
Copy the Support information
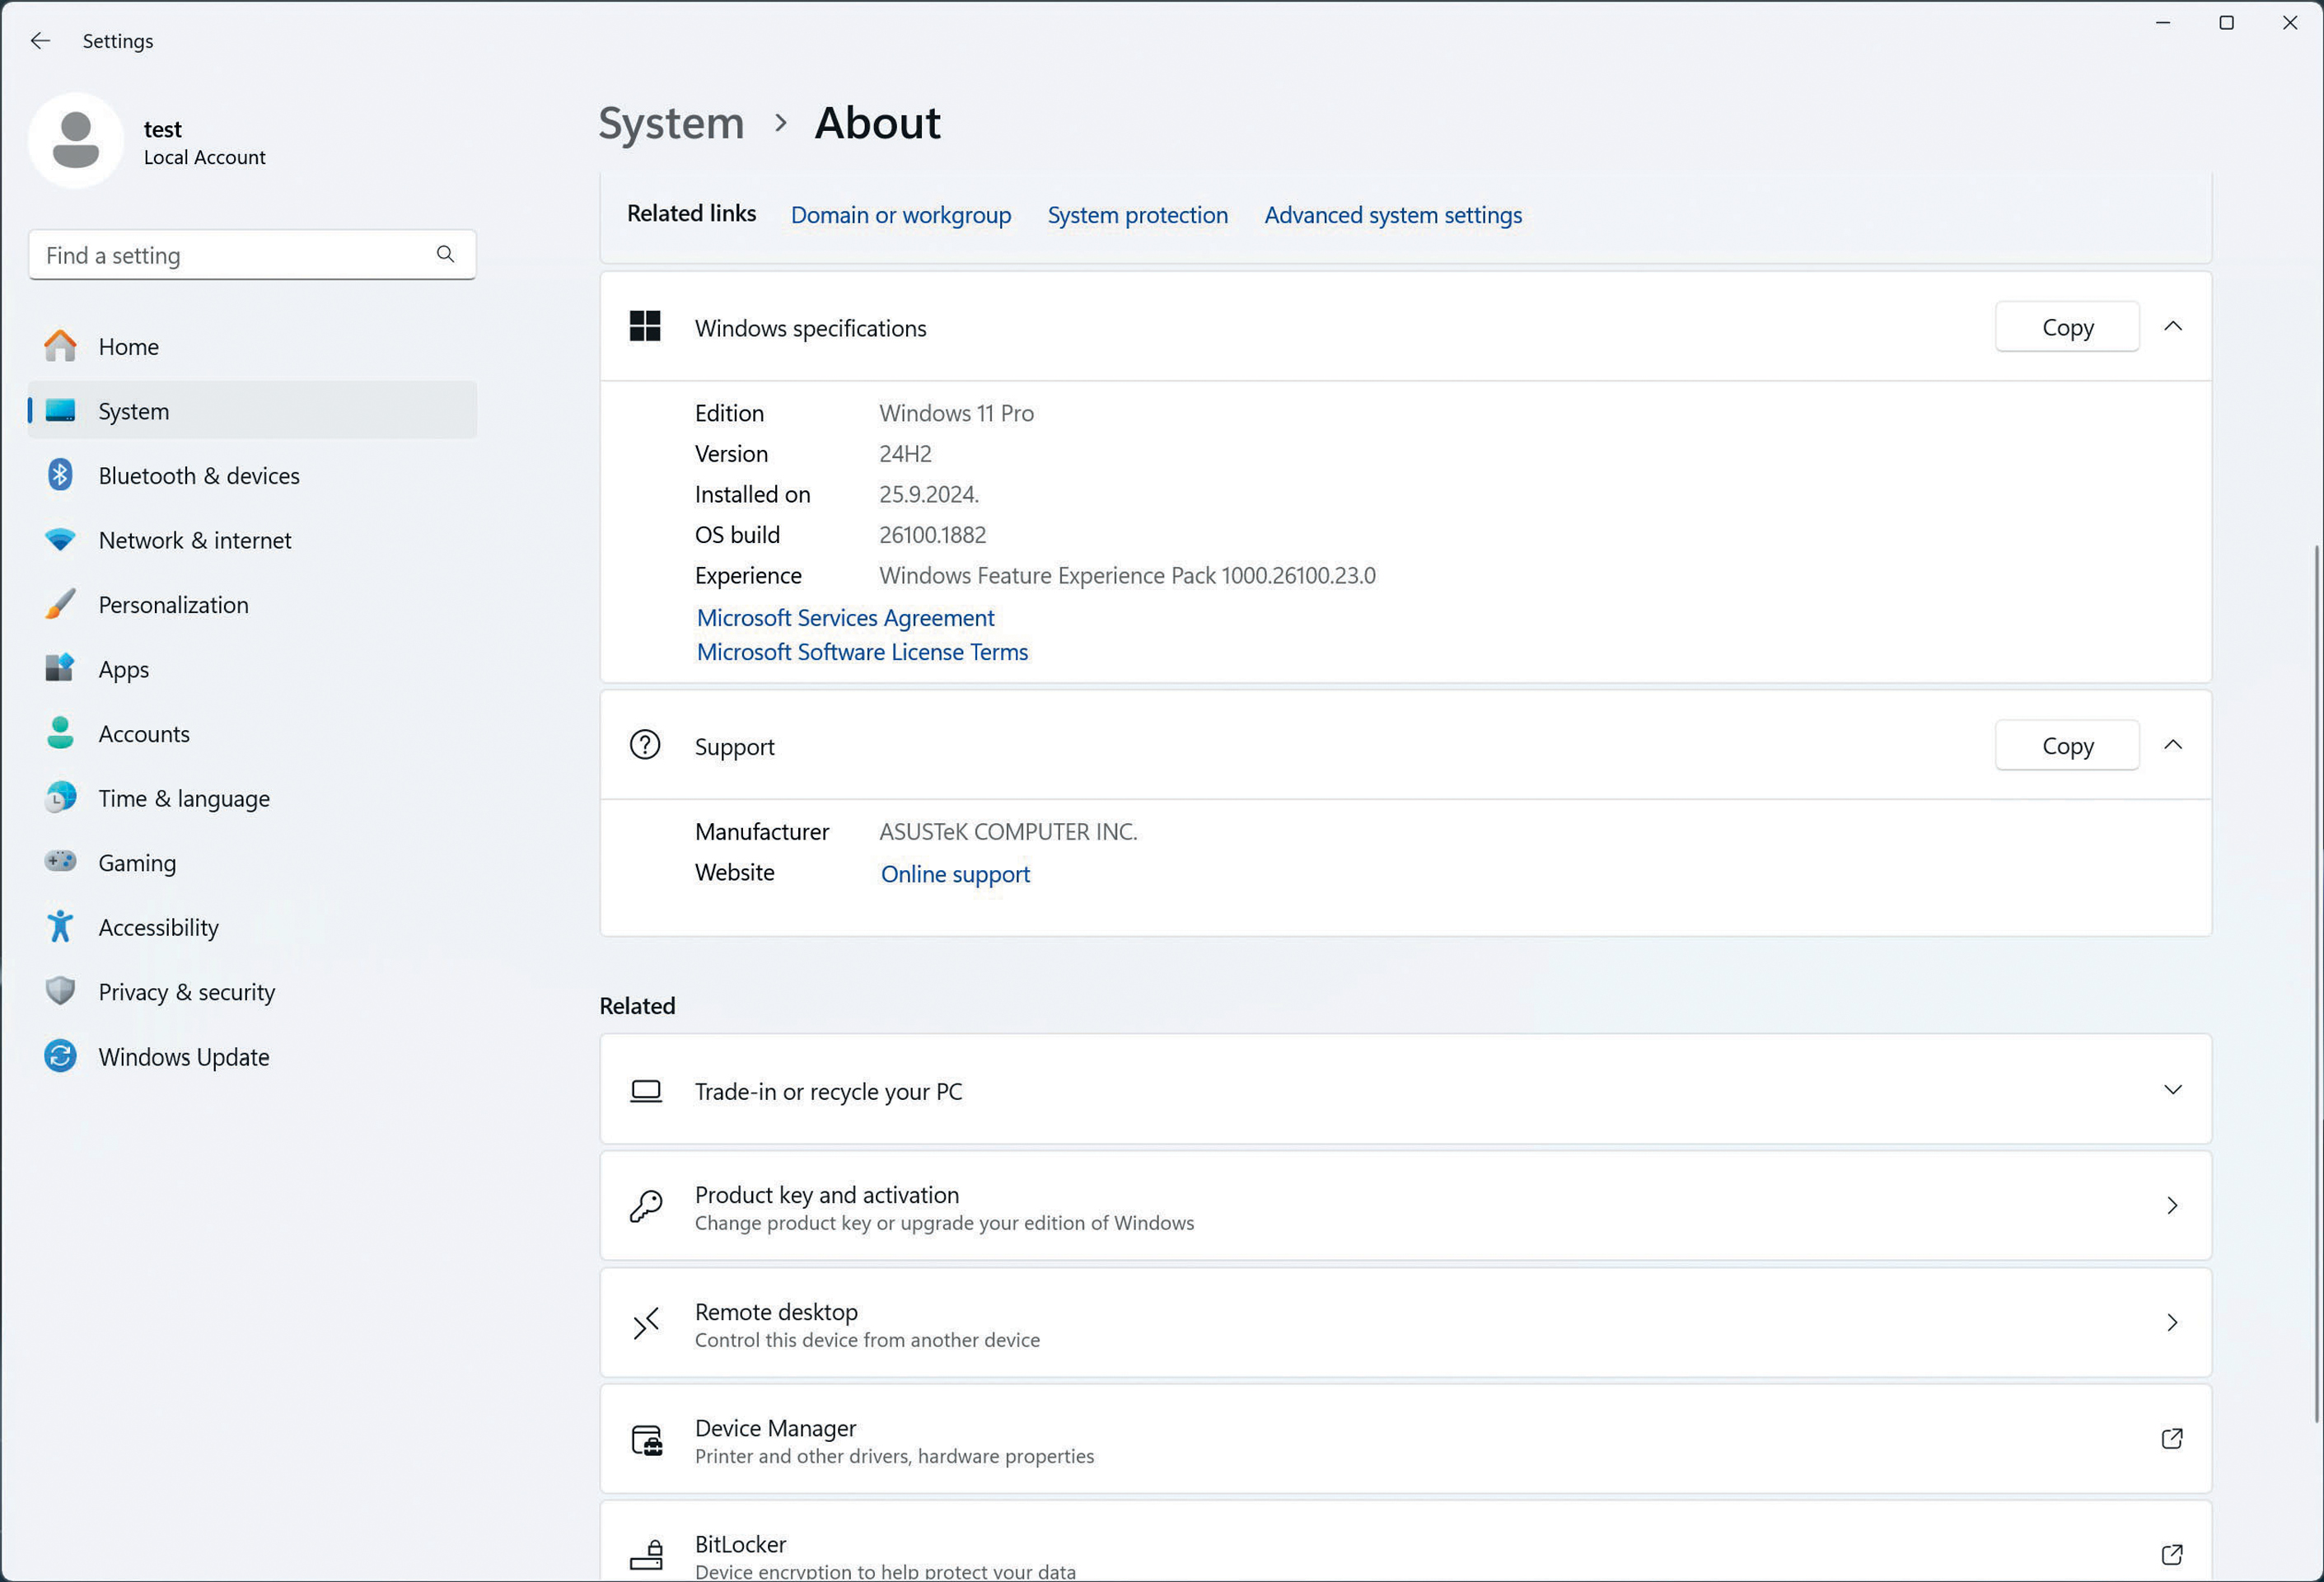(2067, 745)
